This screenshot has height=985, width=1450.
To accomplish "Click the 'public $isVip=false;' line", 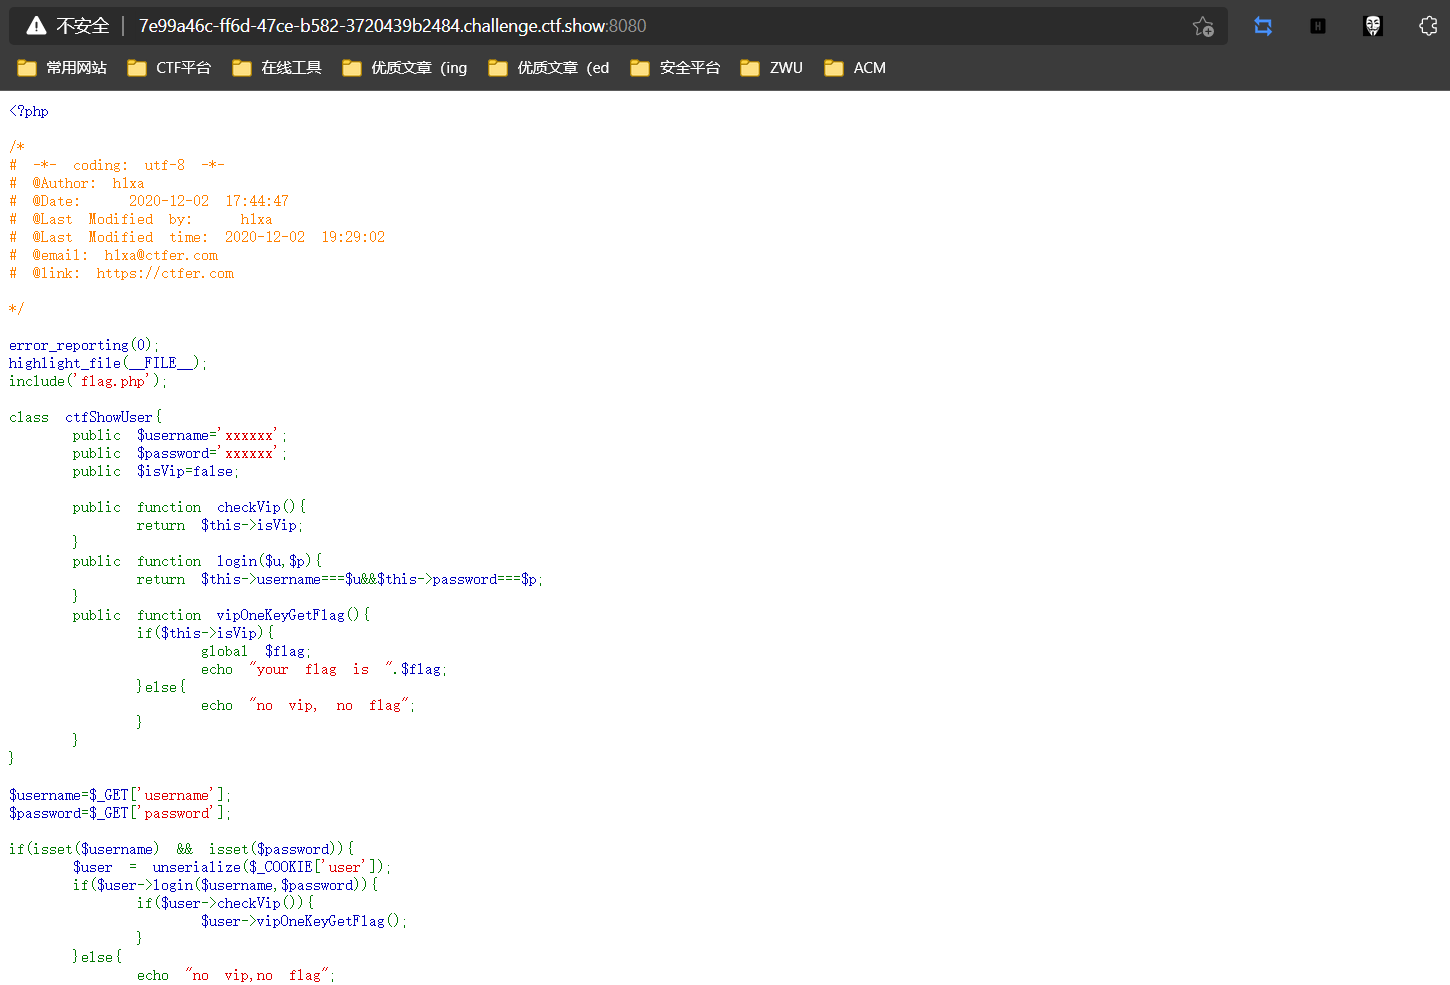I will (x=156, y=471).
